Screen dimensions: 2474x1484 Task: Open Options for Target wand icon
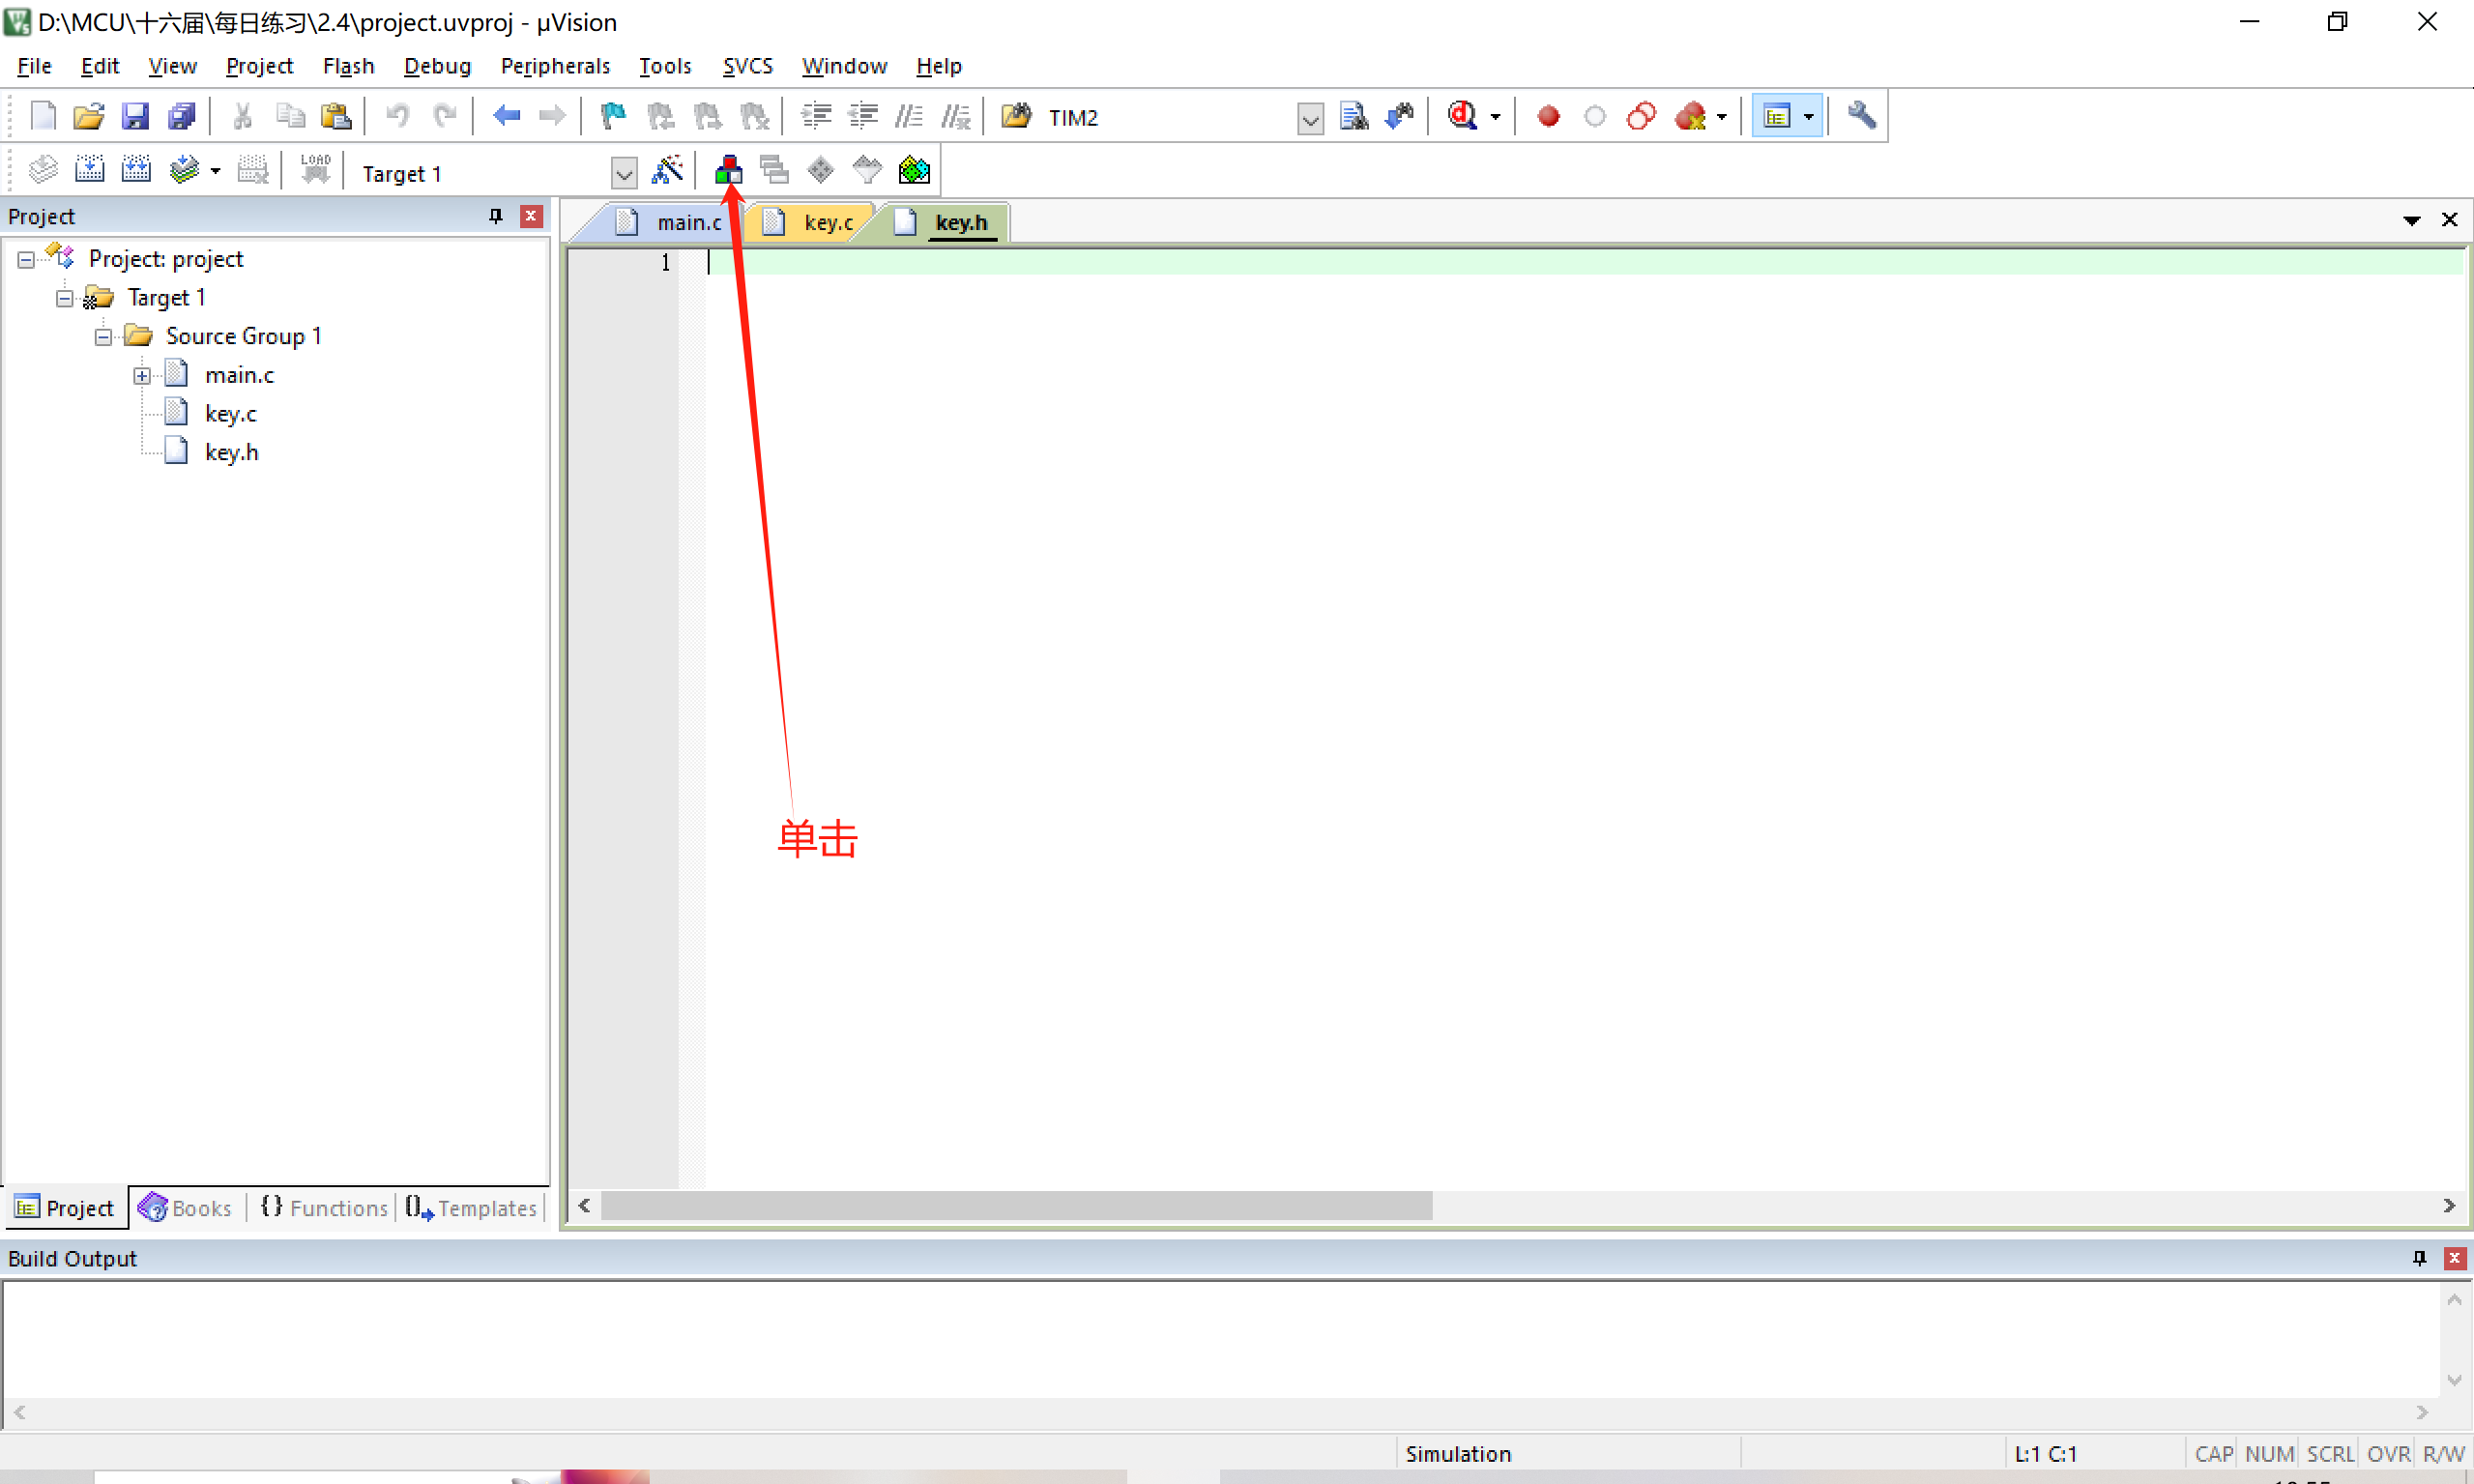(667, 171)
